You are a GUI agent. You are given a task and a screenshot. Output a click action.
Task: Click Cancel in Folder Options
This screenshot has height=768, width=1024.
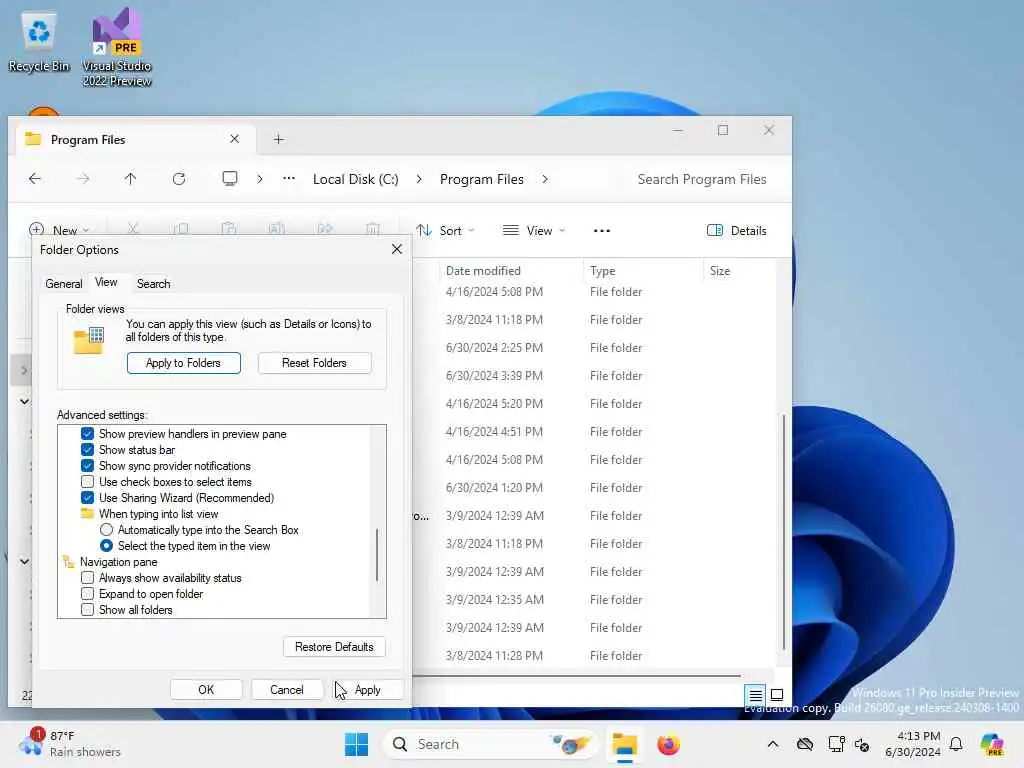coord(287,690)
